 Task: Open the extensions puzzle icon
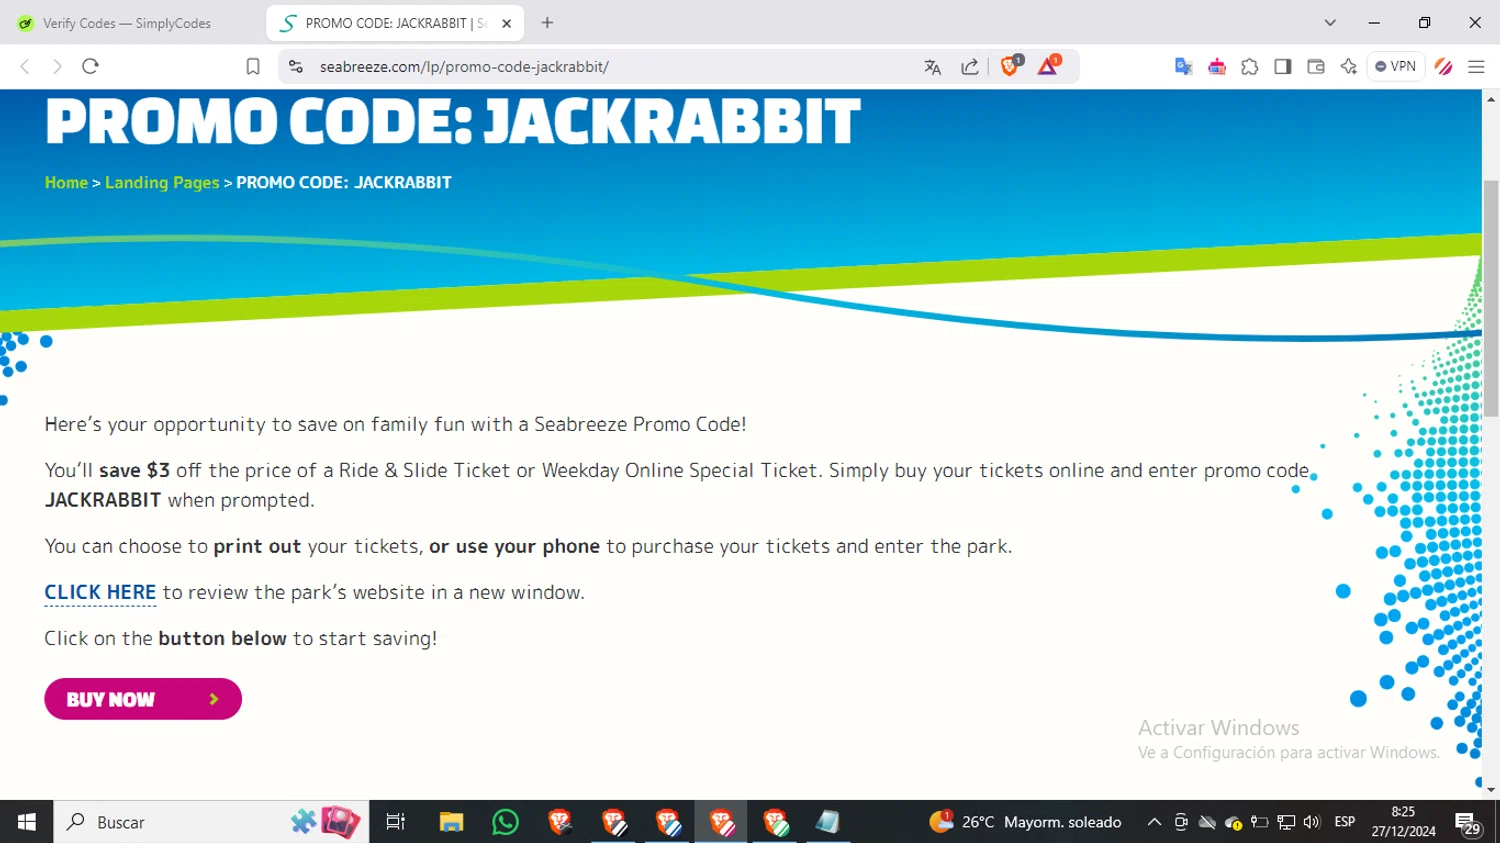[1250, 67]
